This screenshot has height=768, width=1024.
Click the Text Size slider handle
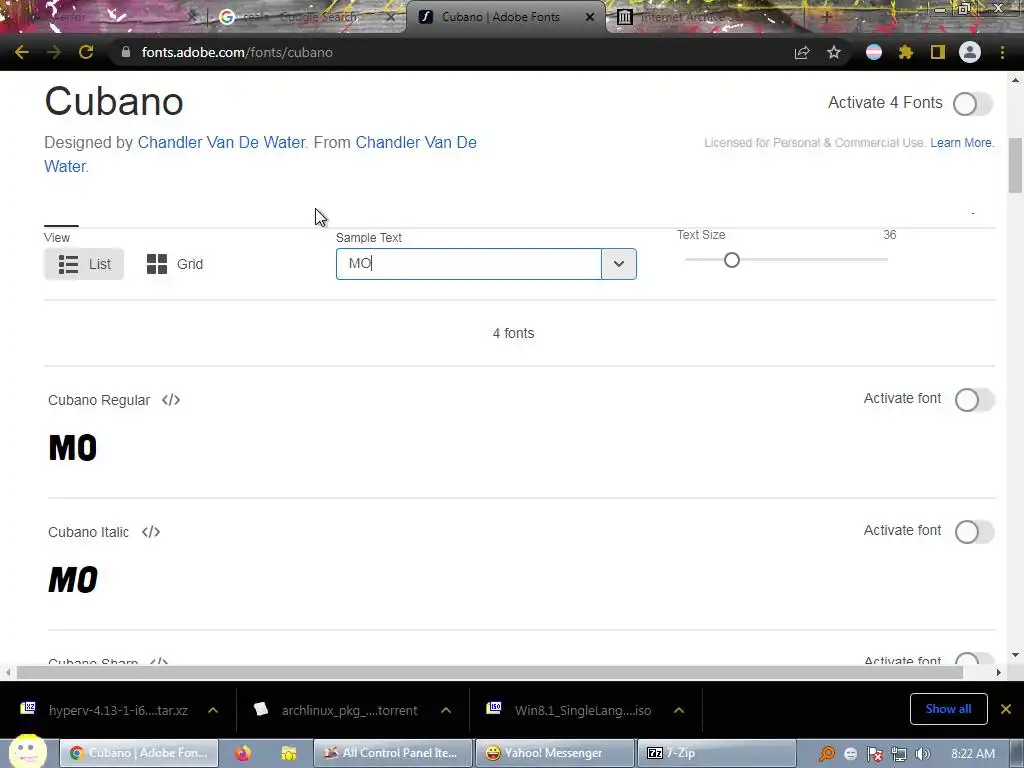pyautogui.click(x=731, y=260)
